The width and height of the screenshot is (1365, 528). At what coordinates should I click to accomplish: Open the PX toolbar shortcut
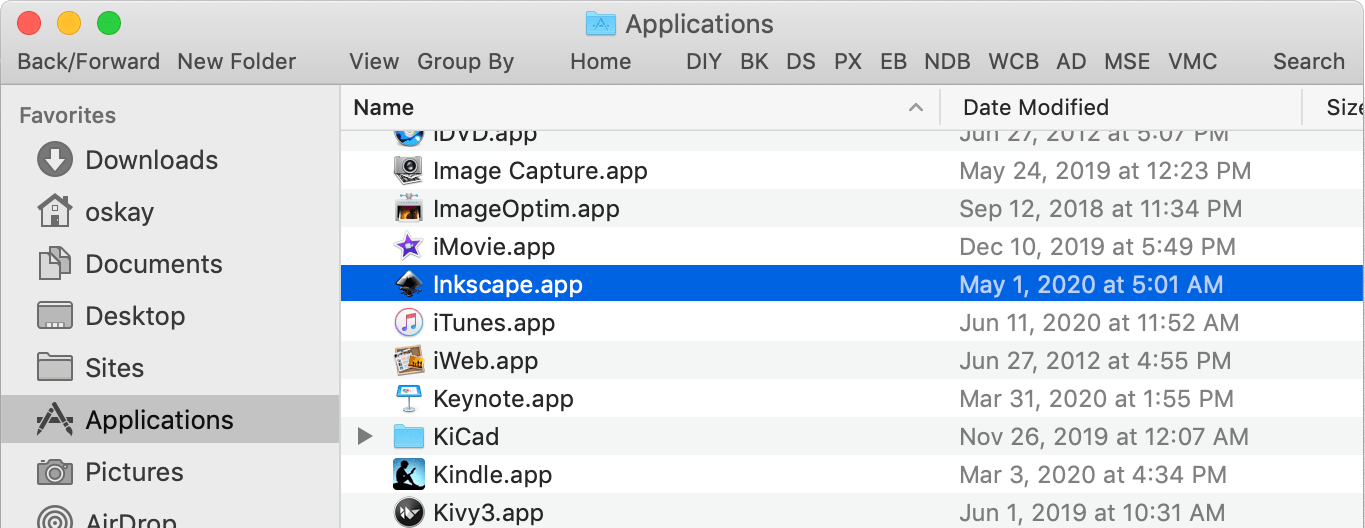[x=848, y=62]
